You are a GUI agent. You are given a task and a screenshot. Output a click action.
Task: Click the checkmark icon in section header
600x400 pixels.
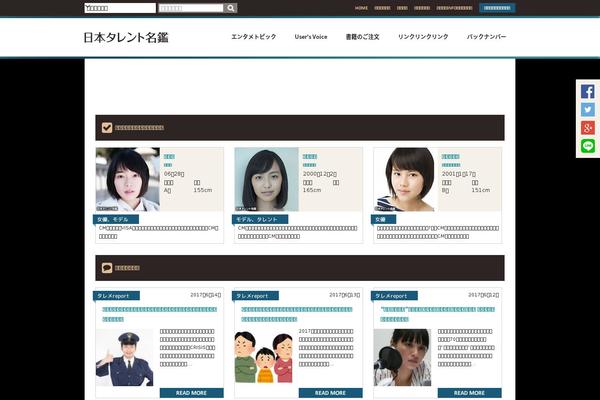point(107,127)
